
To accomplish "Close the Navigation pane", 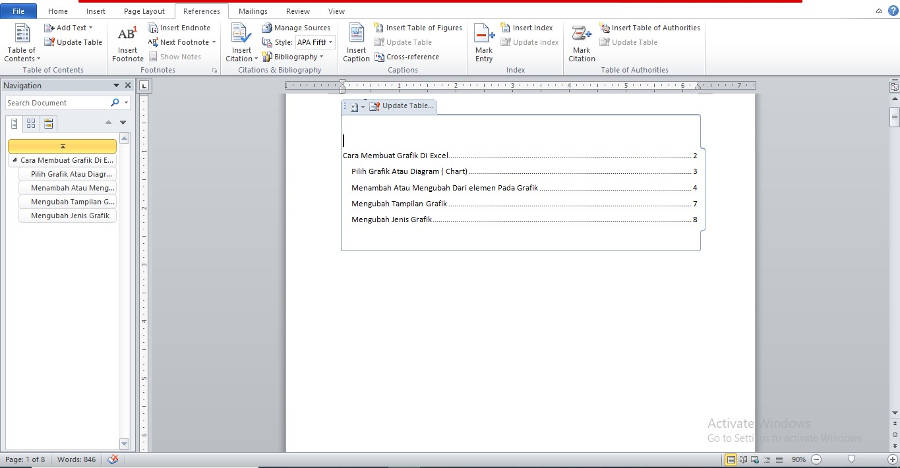I will point(127,85).
